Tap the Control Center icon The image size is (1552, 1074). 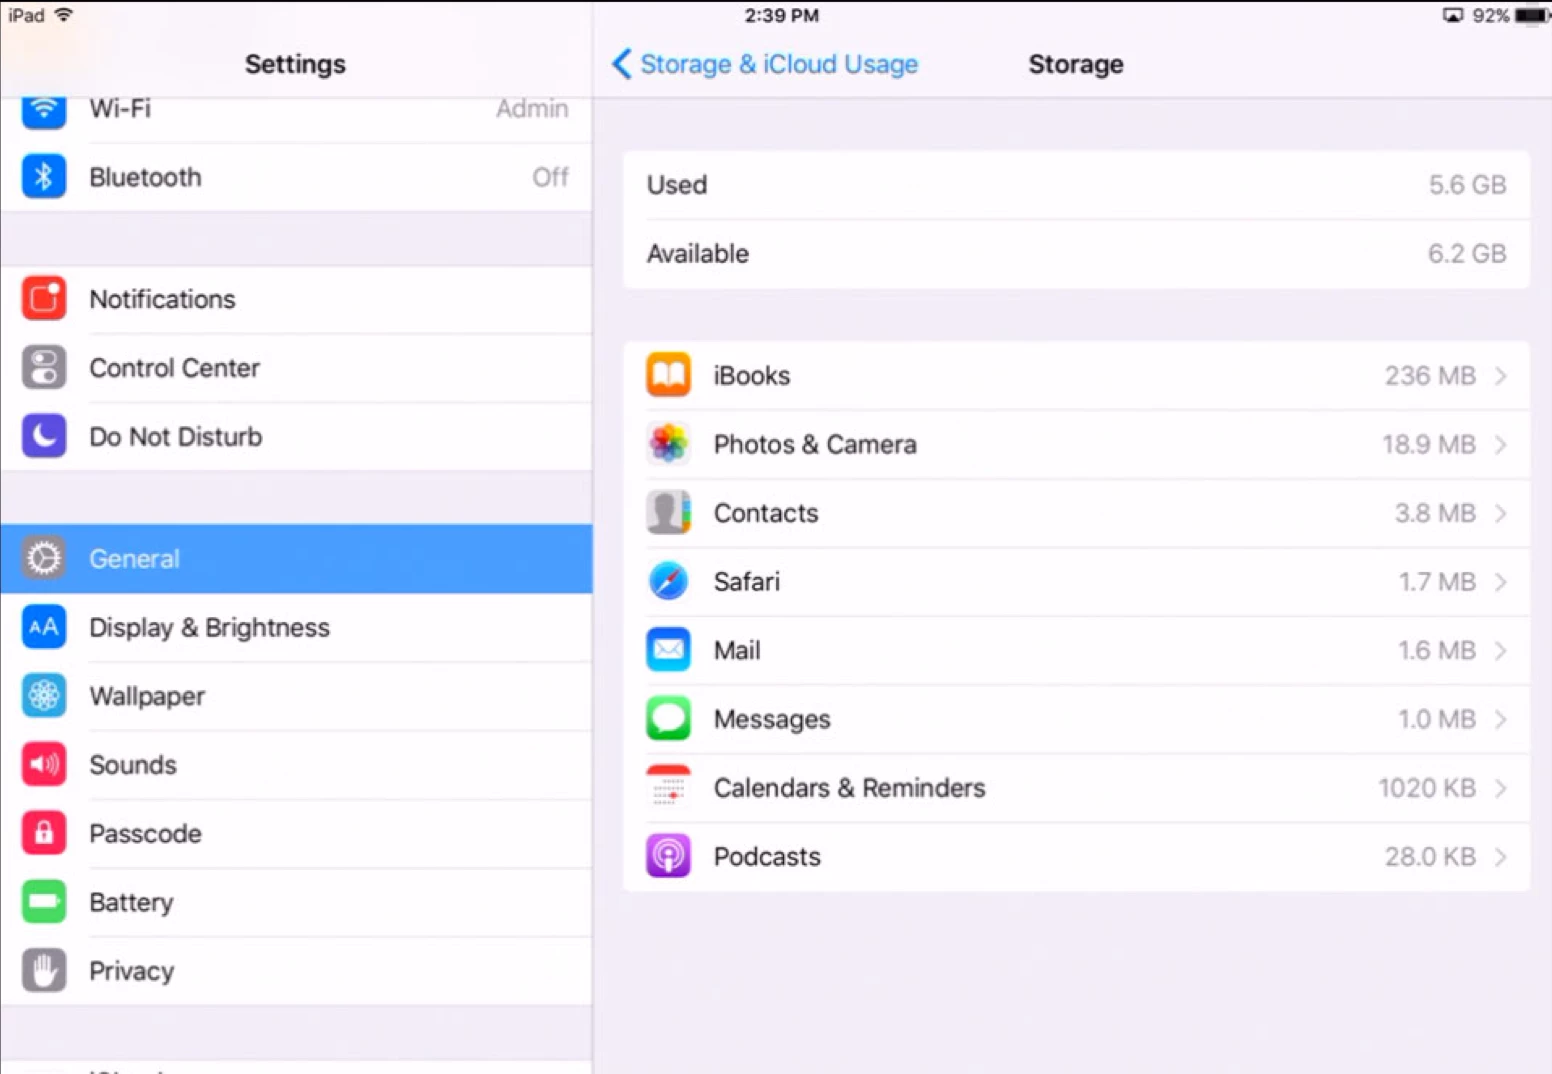44,368
